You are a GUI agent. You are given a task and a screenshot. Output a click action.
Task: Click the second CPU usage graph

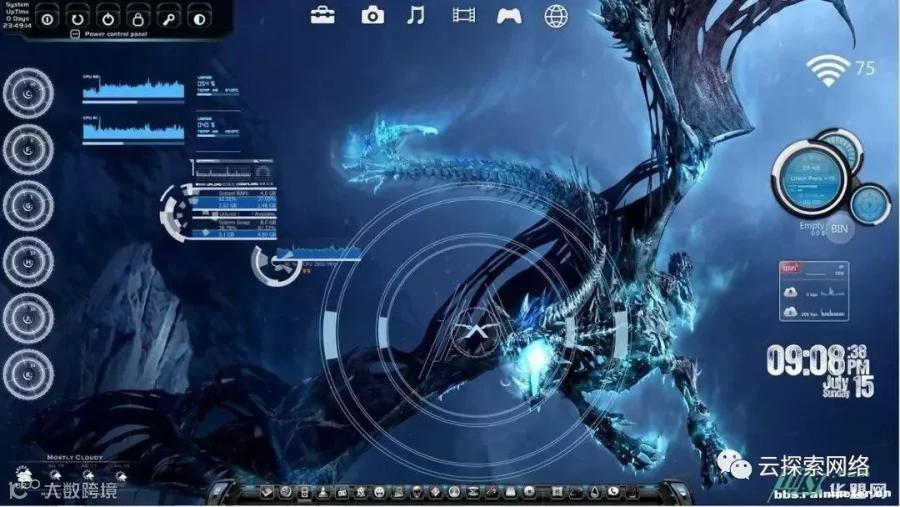[133, 130]
